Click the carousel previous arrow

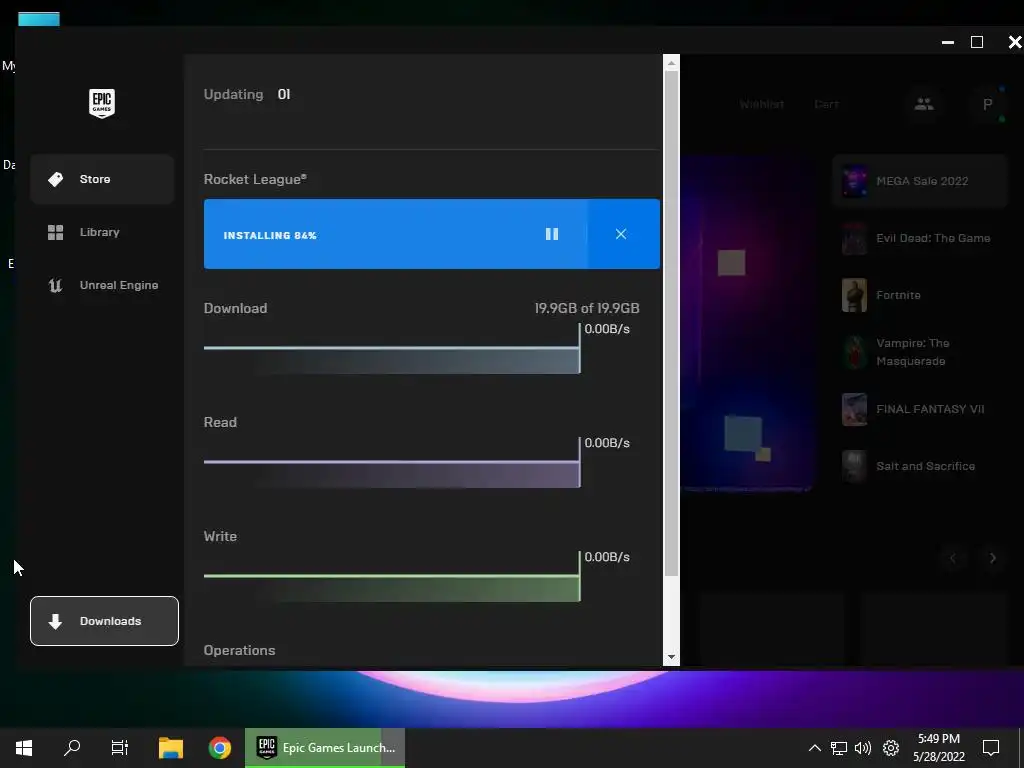[953, 558]
